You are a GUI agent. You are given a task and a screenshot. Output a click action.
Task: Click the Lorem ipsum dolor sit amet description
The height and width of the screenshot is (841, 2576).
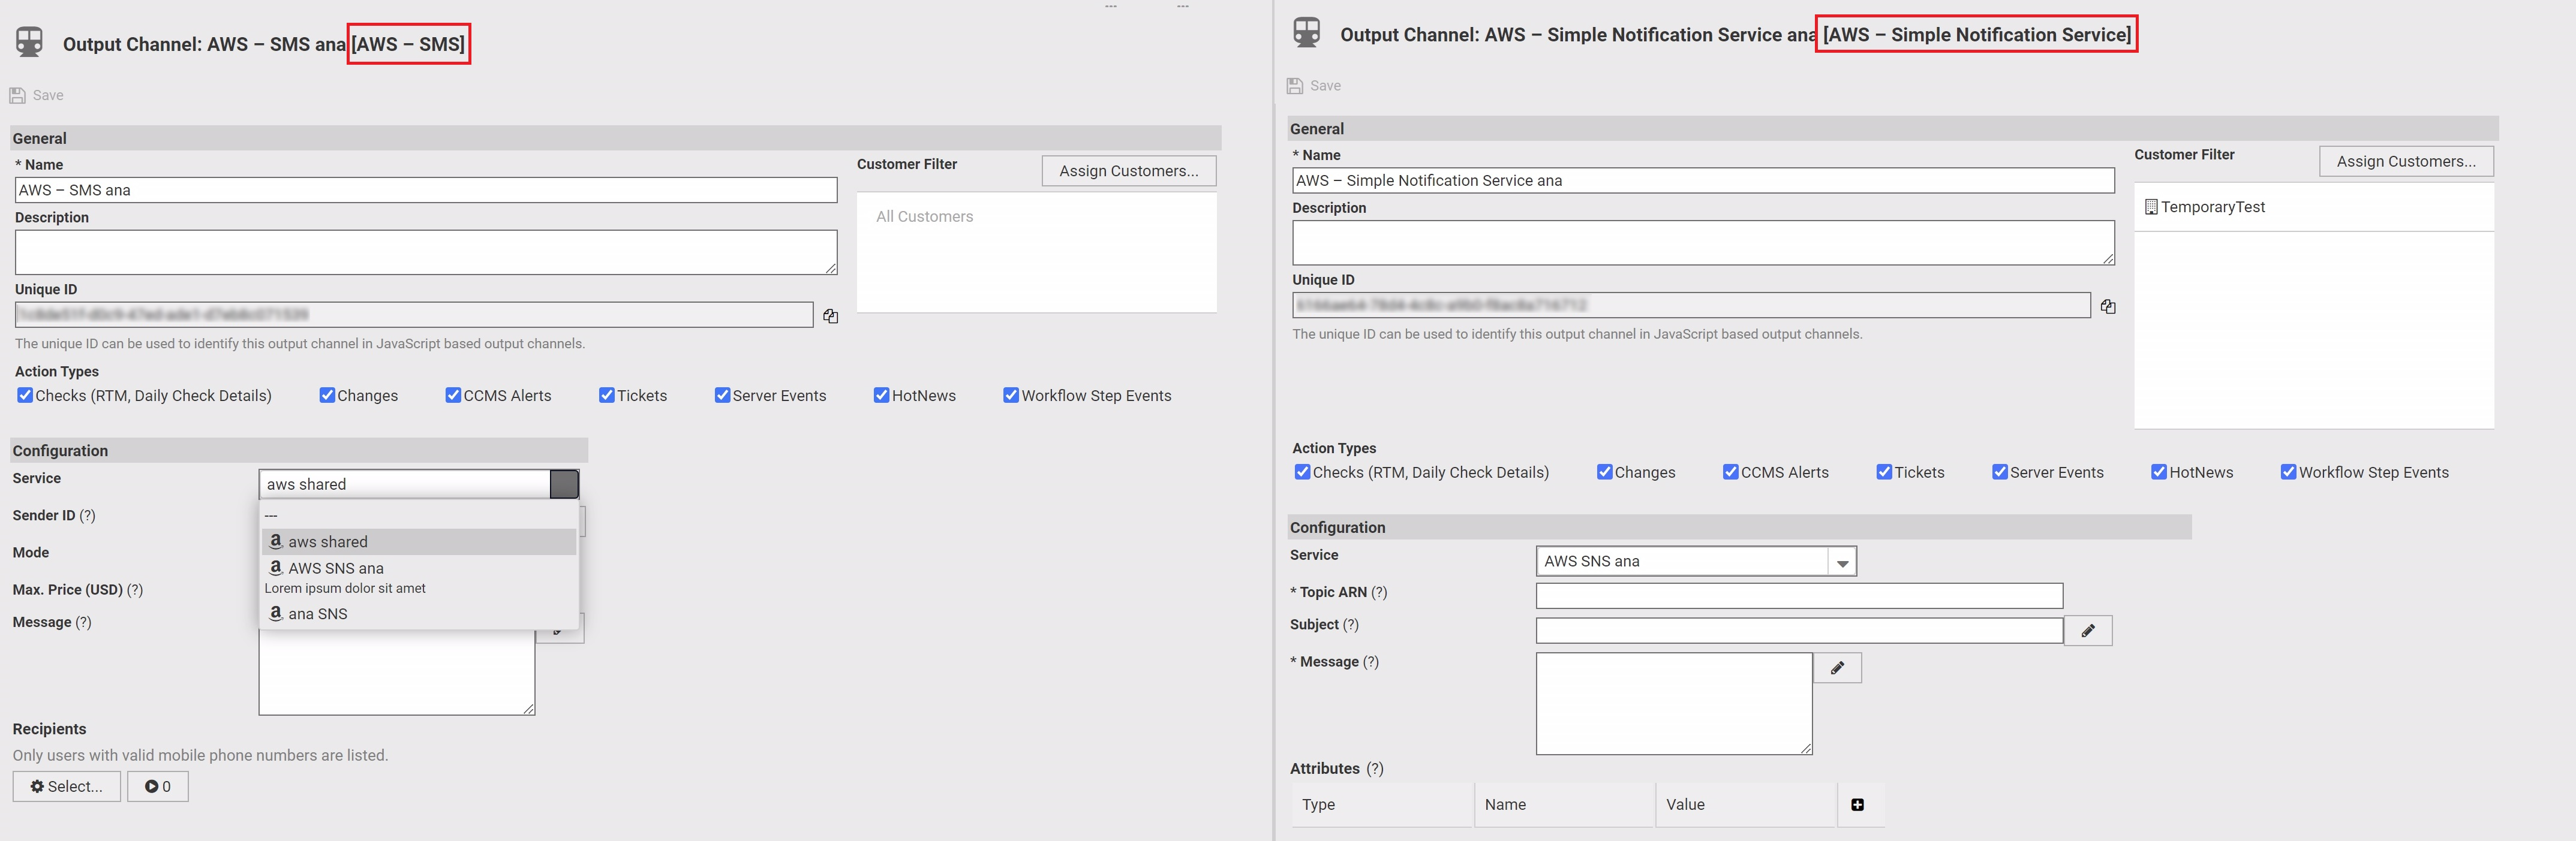[x=345, y=589]
